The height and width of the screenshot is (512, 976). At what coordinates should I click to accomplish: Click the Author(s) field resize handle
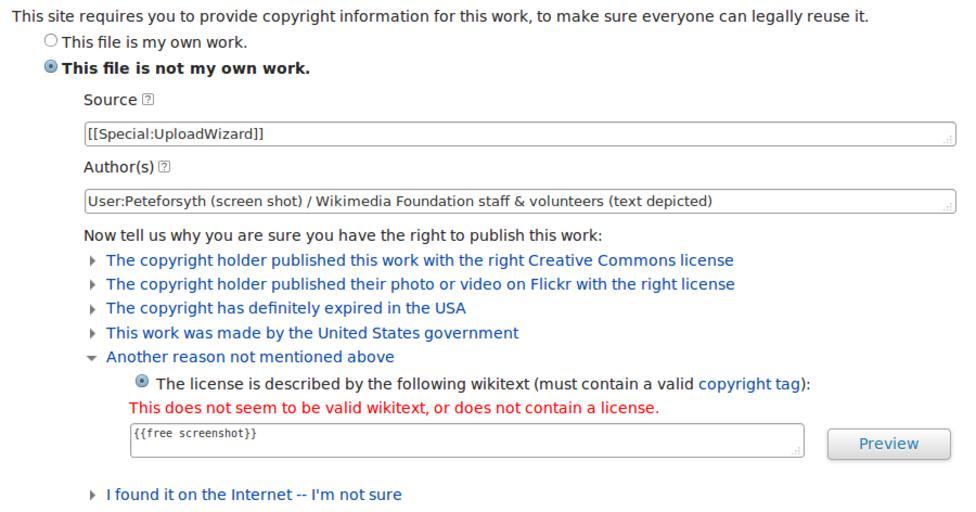(x=949, y=207)
